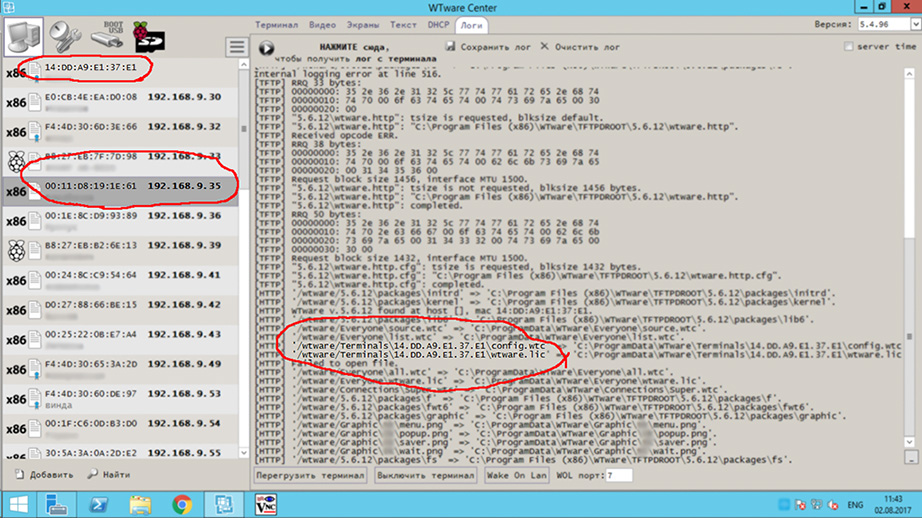Screen dimensions: 922x518
Task: Open the wrench settings tool
Action: click(68, 37)
